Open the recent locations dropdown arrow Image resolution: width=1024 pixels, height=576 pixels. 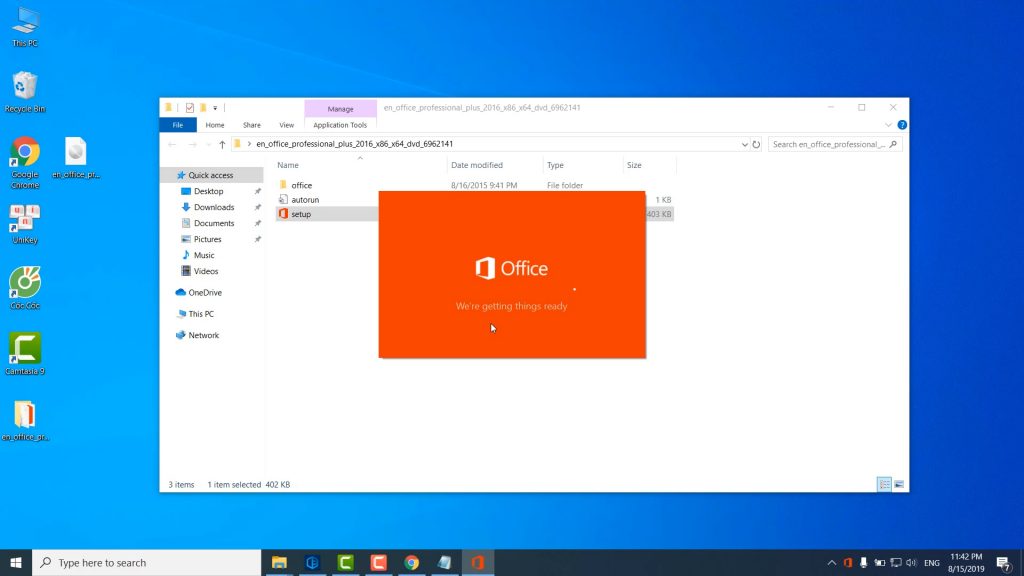(x=208, y=144)
